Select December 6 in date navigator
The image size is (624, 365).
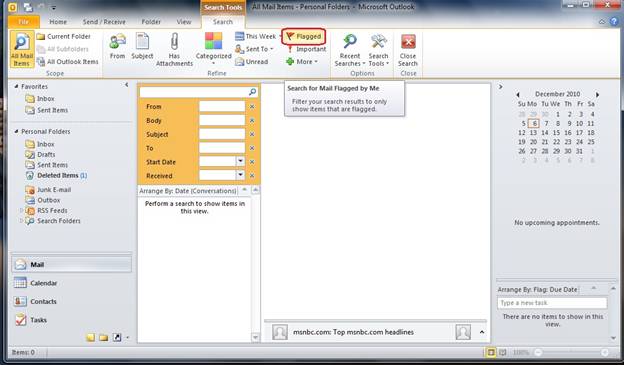[534, 123]
